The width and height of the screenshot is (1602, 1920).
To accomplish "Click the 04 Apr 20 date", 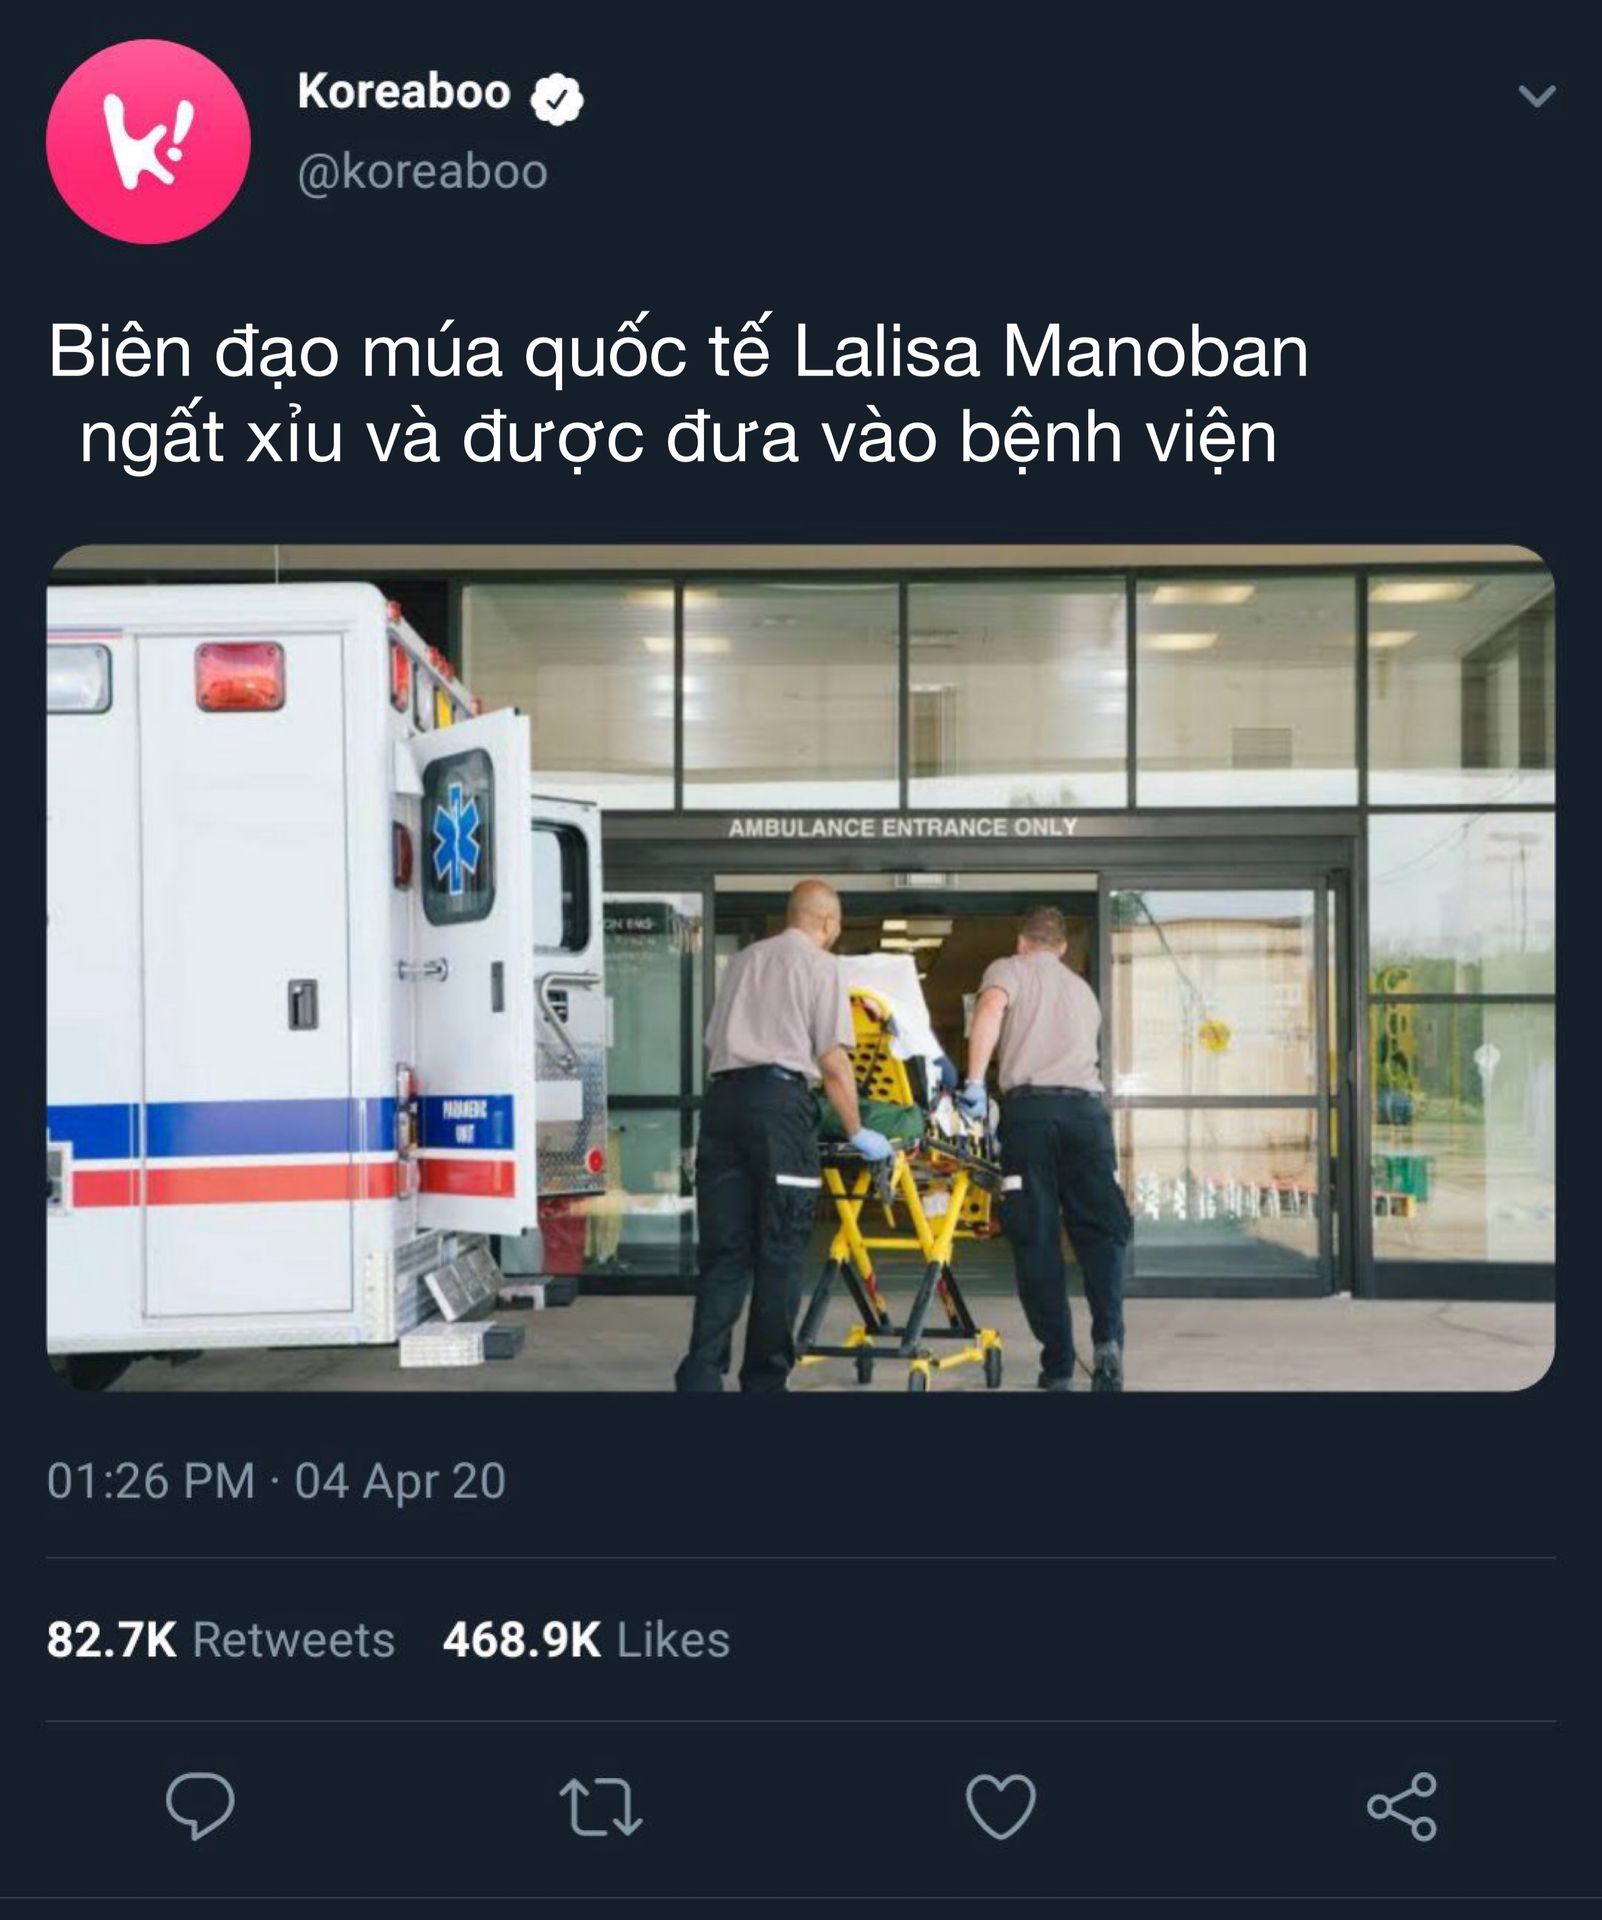I will tap(400, 1481).
